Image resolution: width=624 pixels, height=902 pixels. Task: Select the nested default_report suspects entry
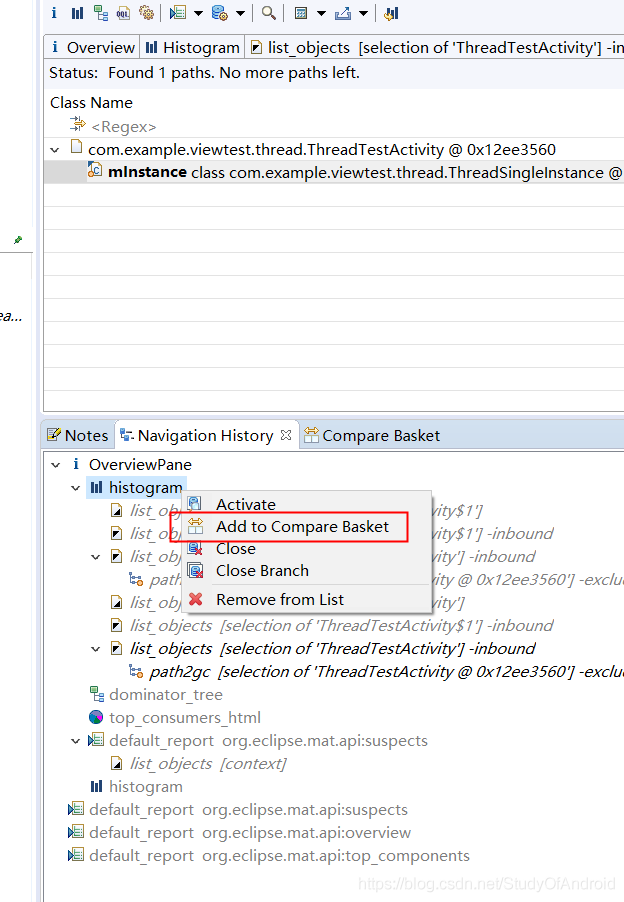[268, 740]
